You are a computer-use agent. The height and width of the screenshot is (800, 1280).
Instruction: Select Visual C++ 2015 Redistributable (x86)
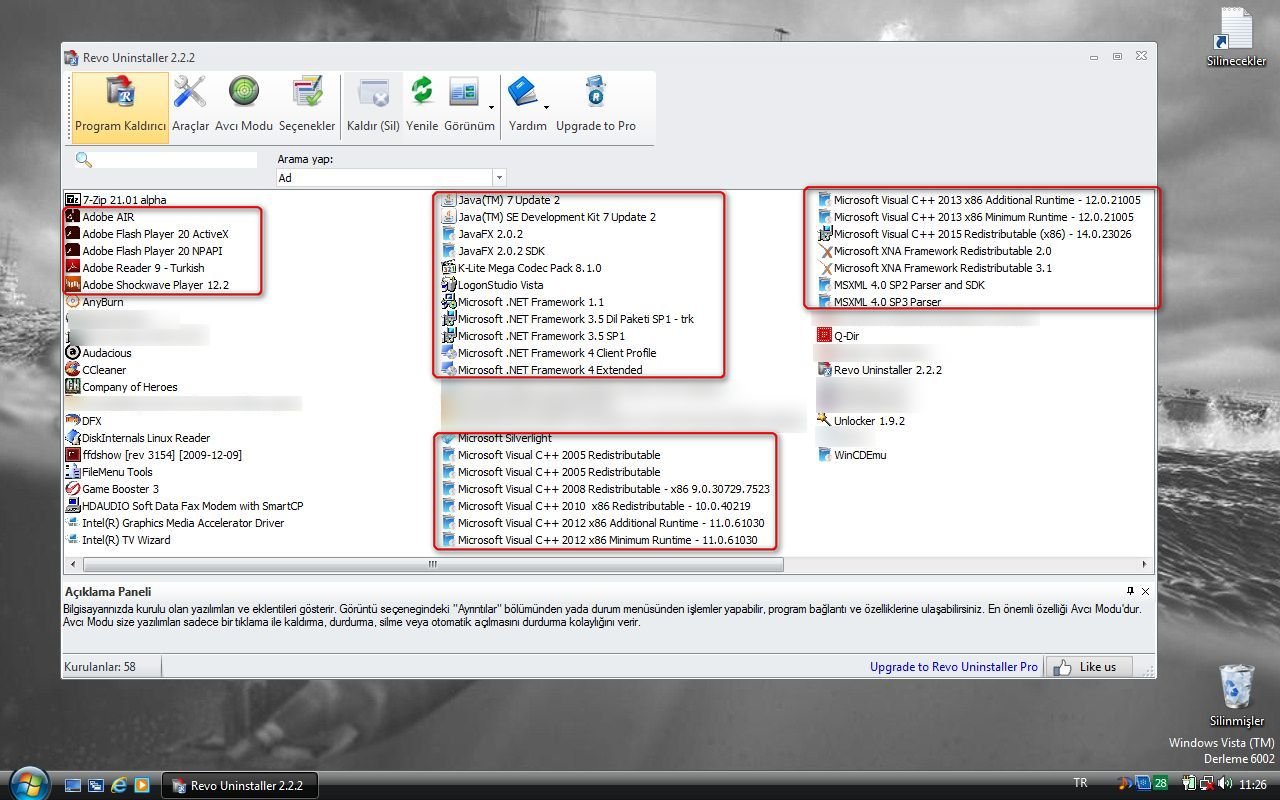tap(975, 234)
